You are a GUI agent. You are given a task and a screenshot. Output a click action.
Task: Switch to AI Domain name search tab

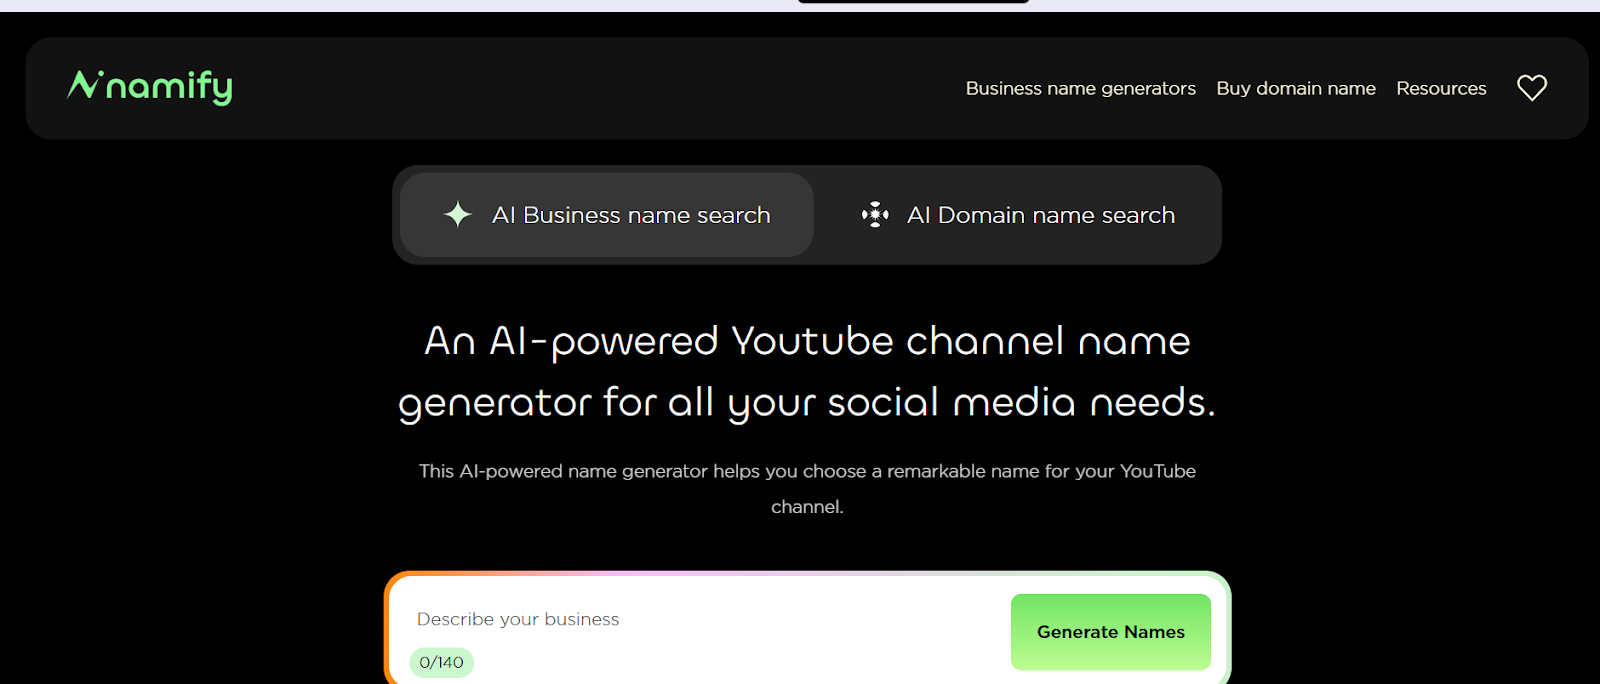tap(1018, 215)
